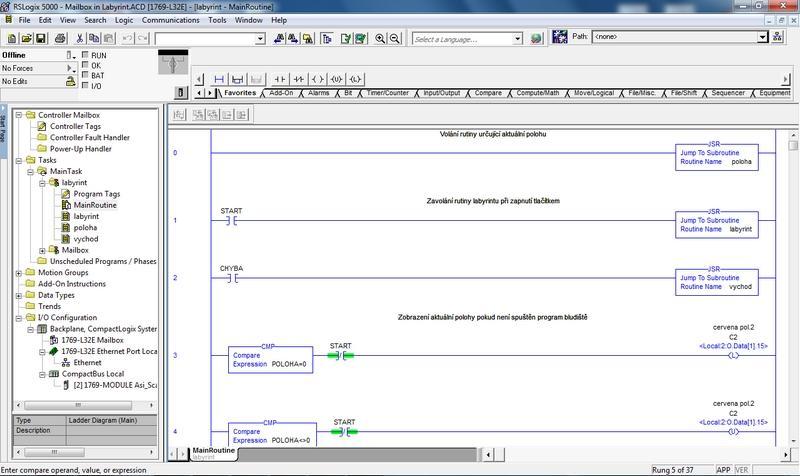Insert an Examine Off (XIO) contact
Viewport: 800px width, 476px height.
[x=298, y=79]
